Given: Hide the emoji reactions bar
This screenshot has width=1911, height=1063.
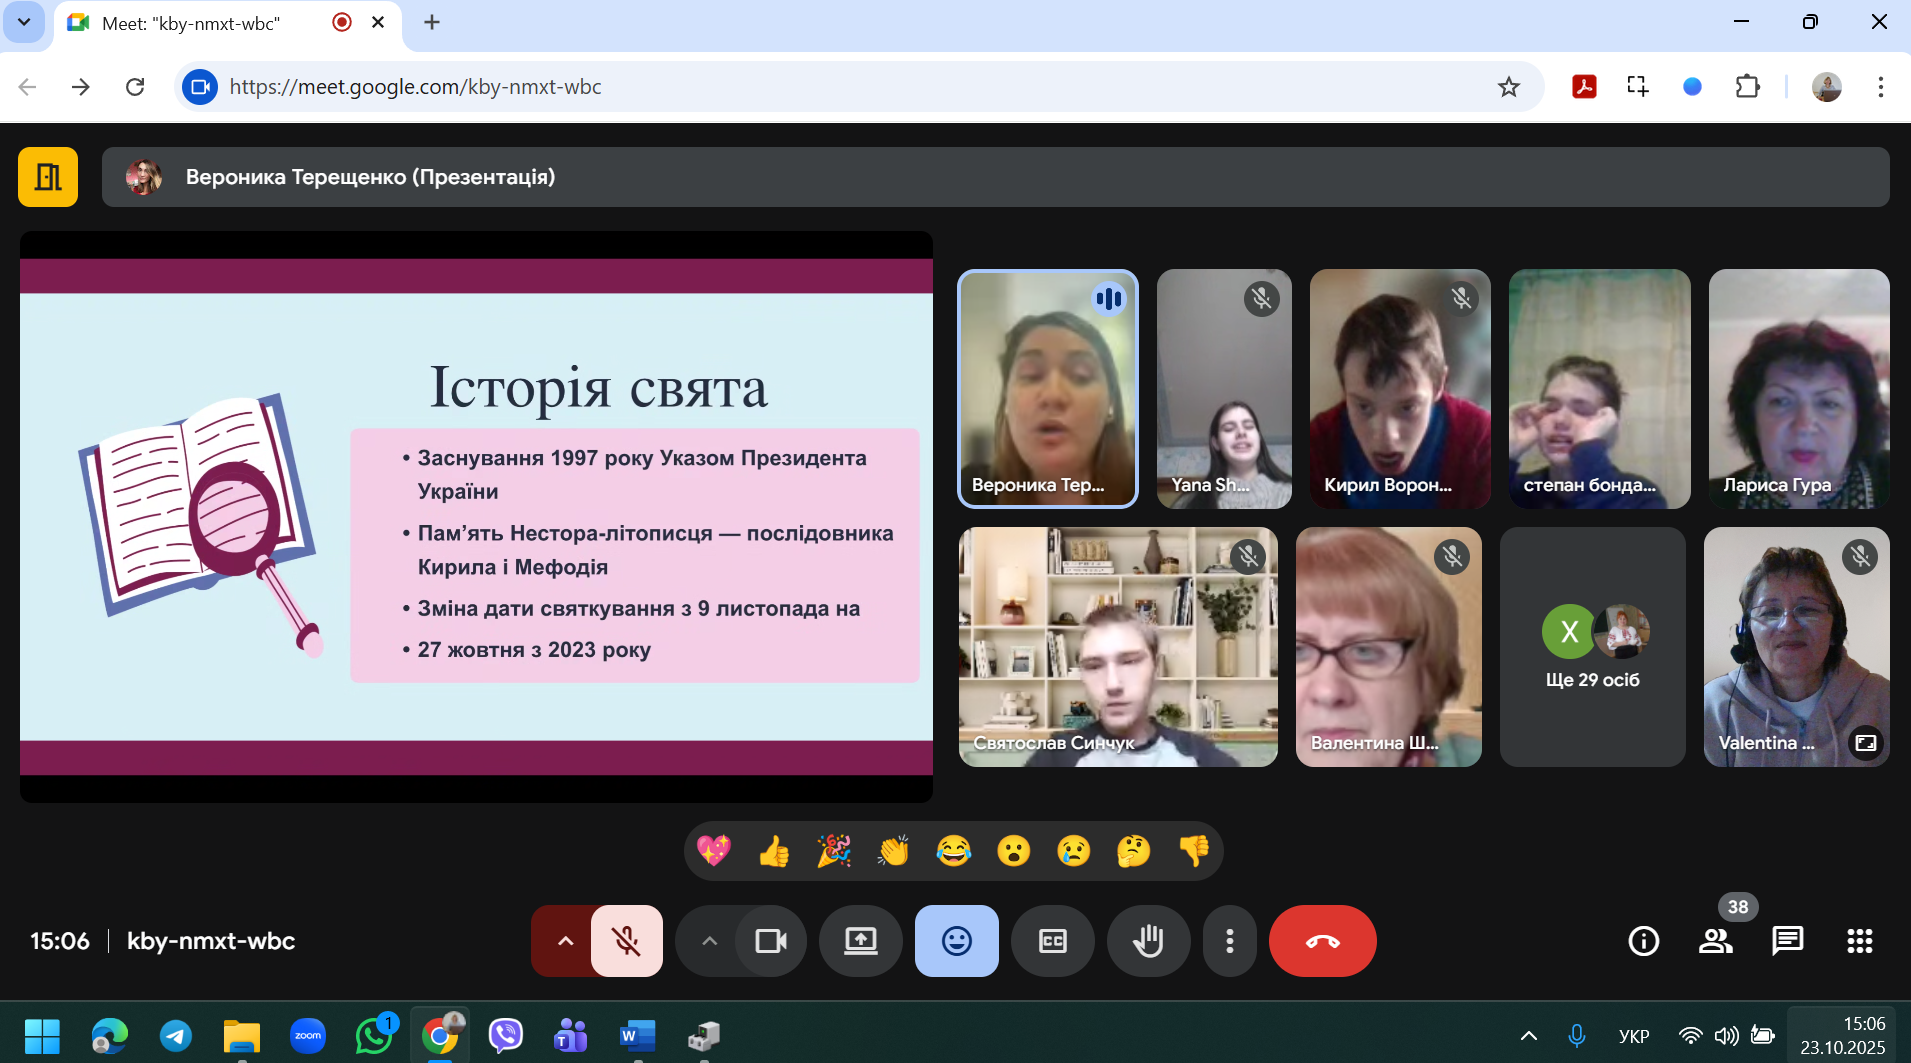Looking at the screenshot, I should (x=956, y=941).
